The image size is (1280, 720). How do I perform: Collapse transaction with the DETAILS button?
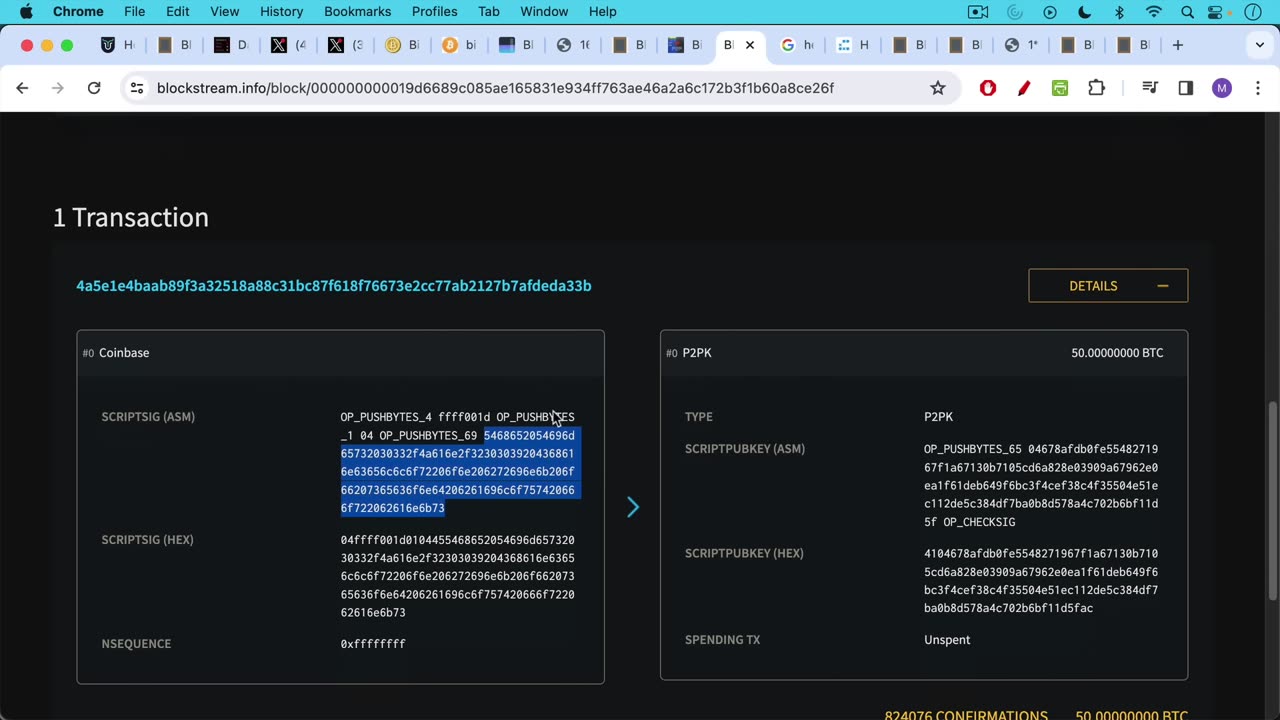pyautogui.click(x=1108, y=286)
